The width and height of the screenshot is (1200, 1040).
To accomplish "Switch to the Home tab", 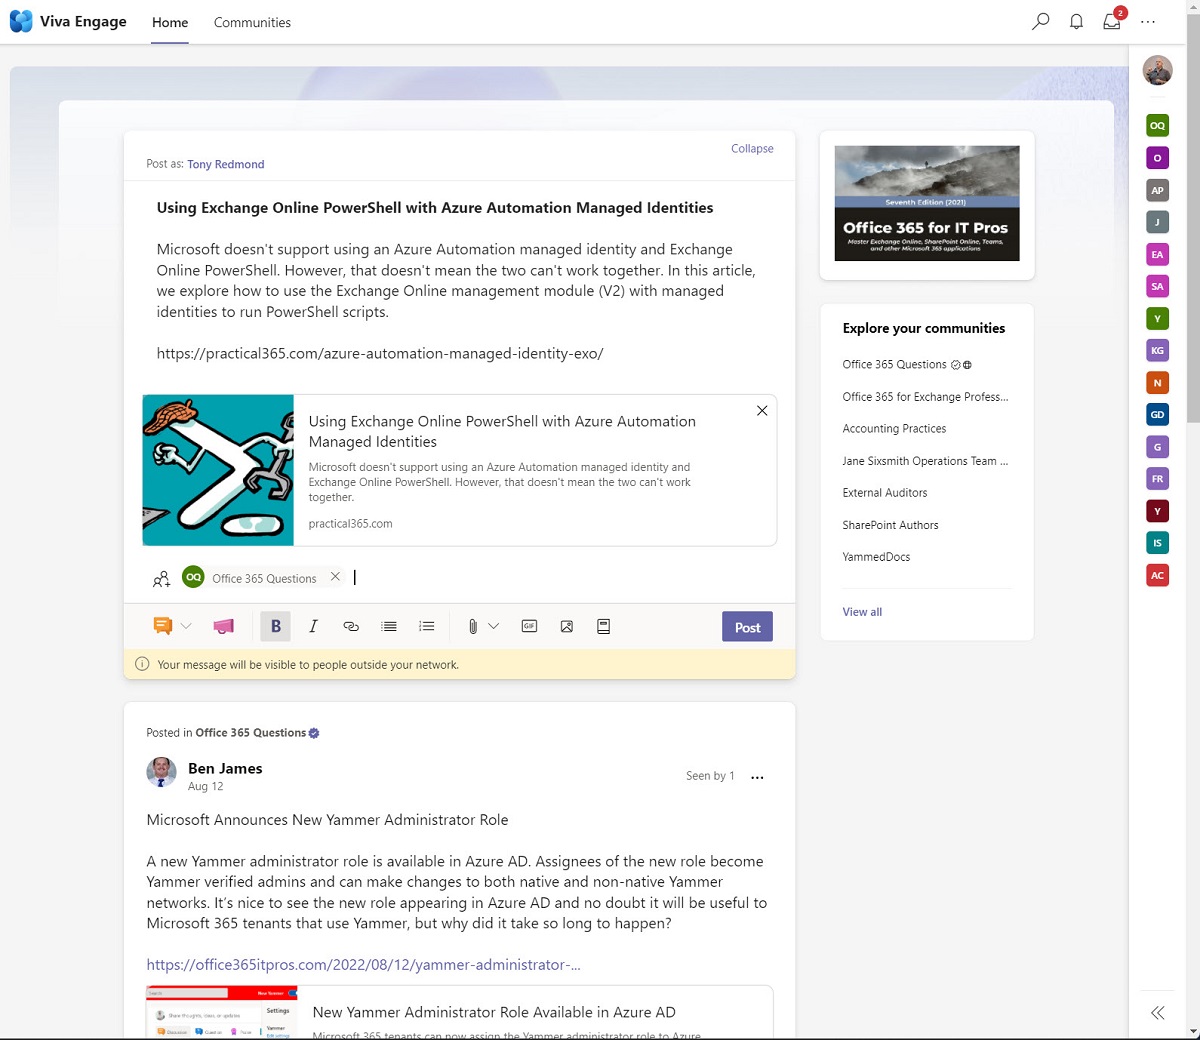I will [x=170, y=22].
